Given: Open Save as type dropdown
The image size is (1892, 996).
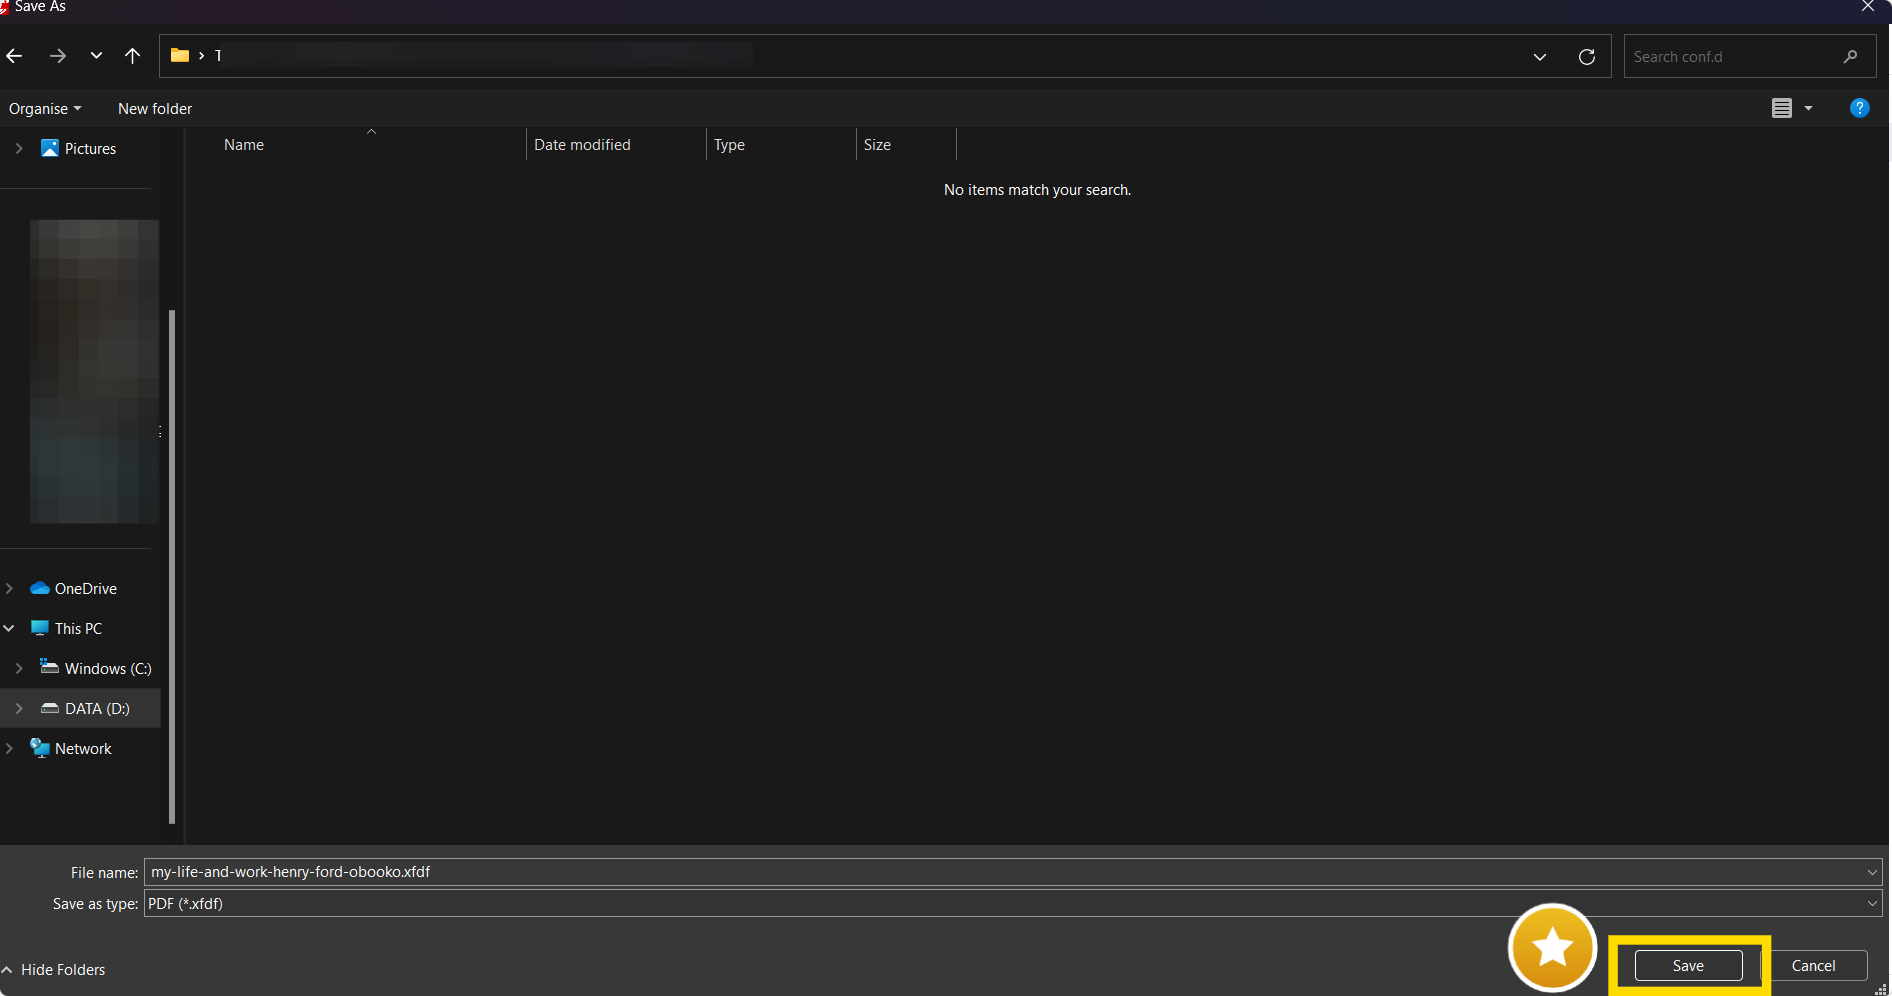Looking at the screenshot, I should point(1013,904).
